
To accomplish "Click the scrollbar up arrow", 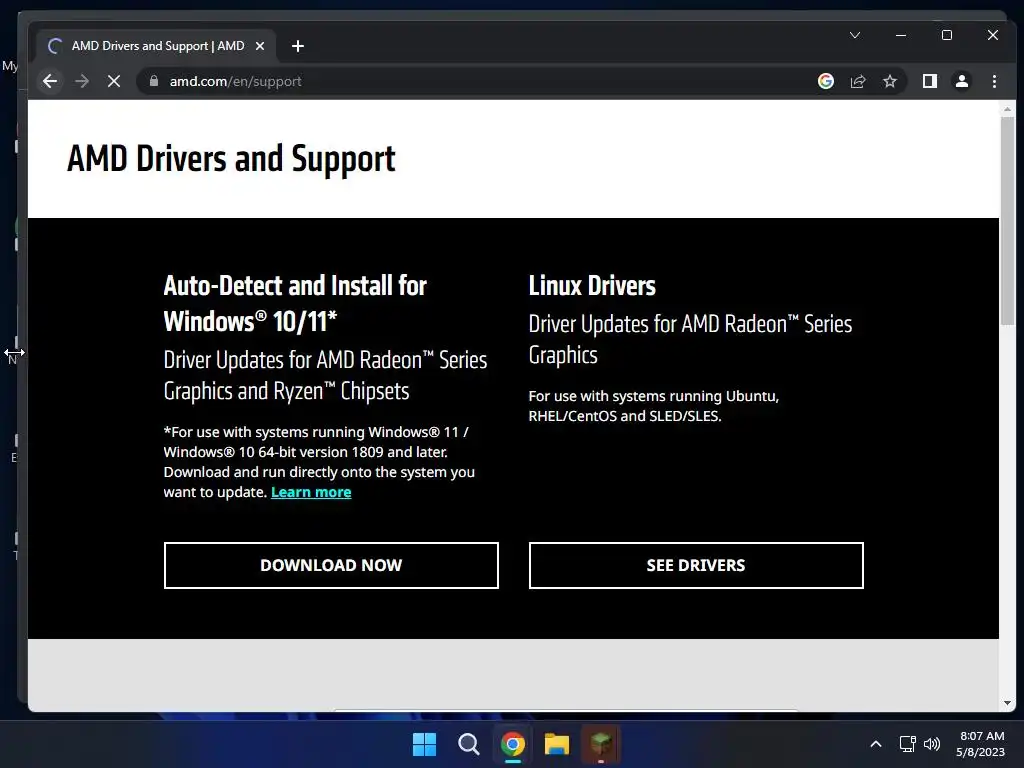I will coord(1007,109).
